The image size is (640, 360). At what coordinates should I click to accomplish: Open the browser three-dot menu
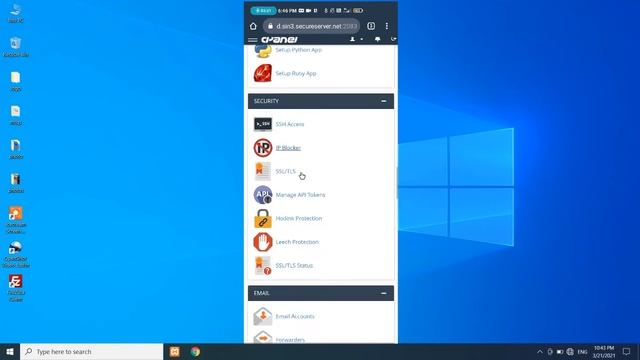click(x=387, y=26)
